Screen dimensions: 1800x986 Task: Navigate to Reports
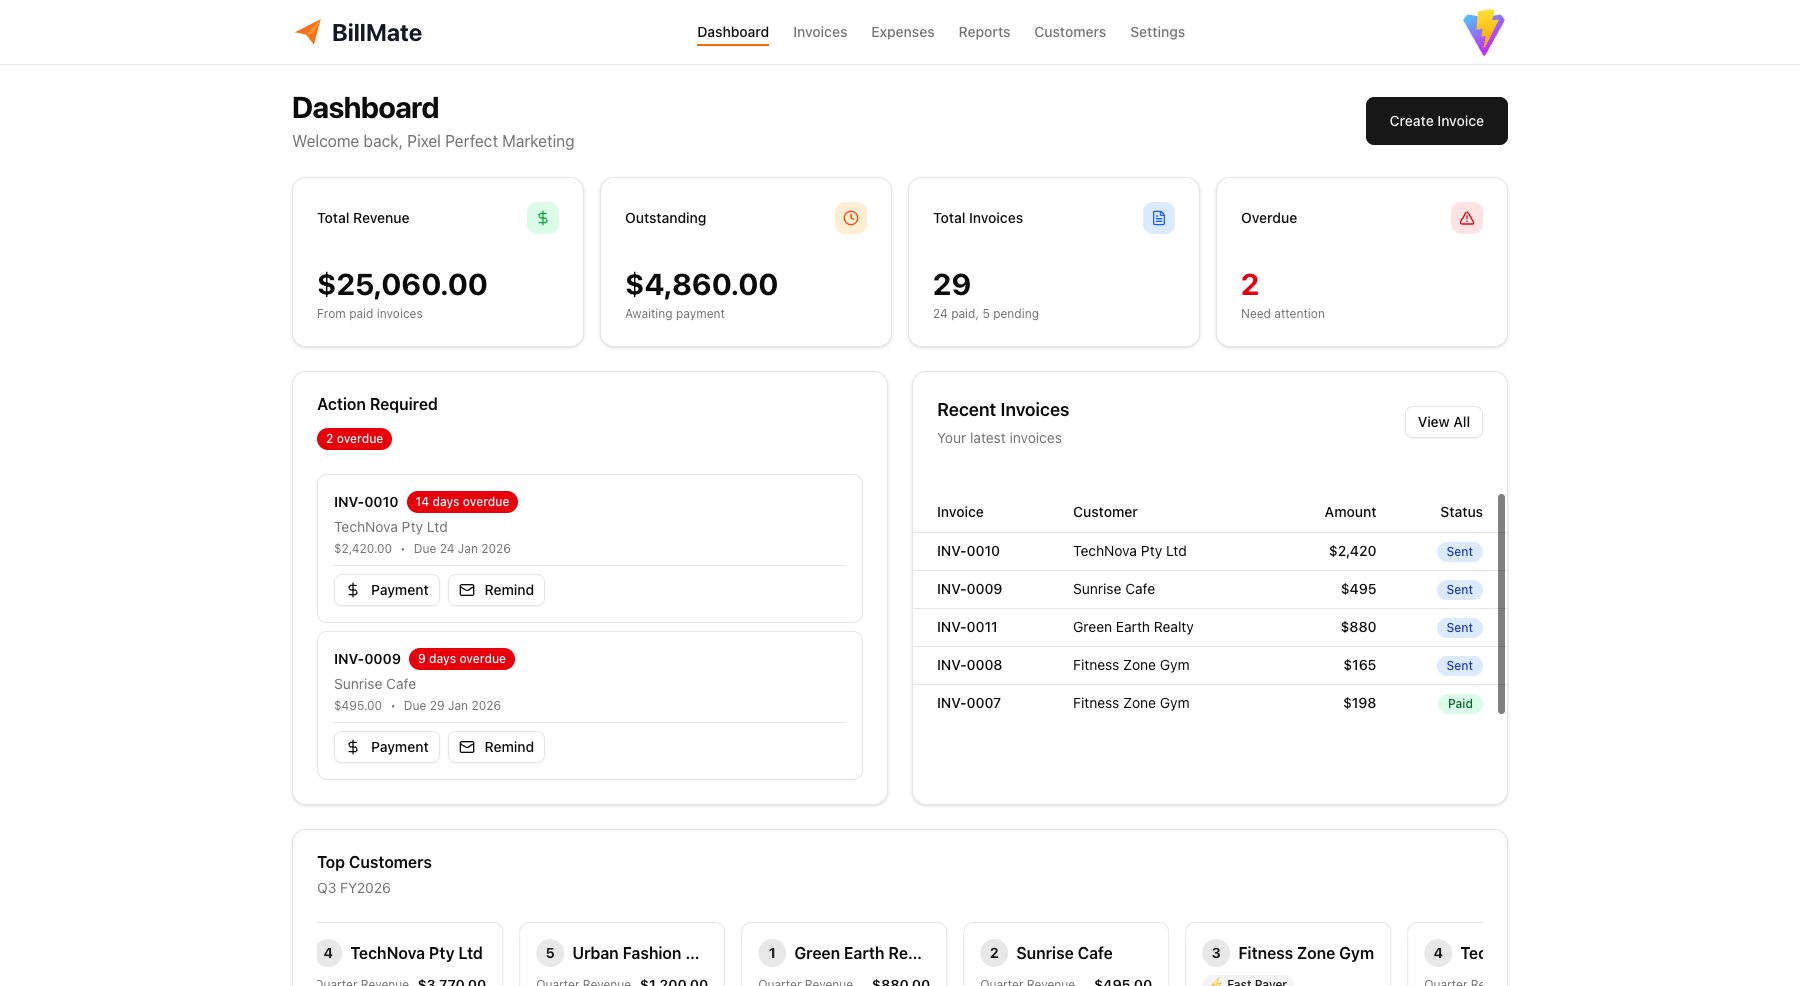pos(984,32)
